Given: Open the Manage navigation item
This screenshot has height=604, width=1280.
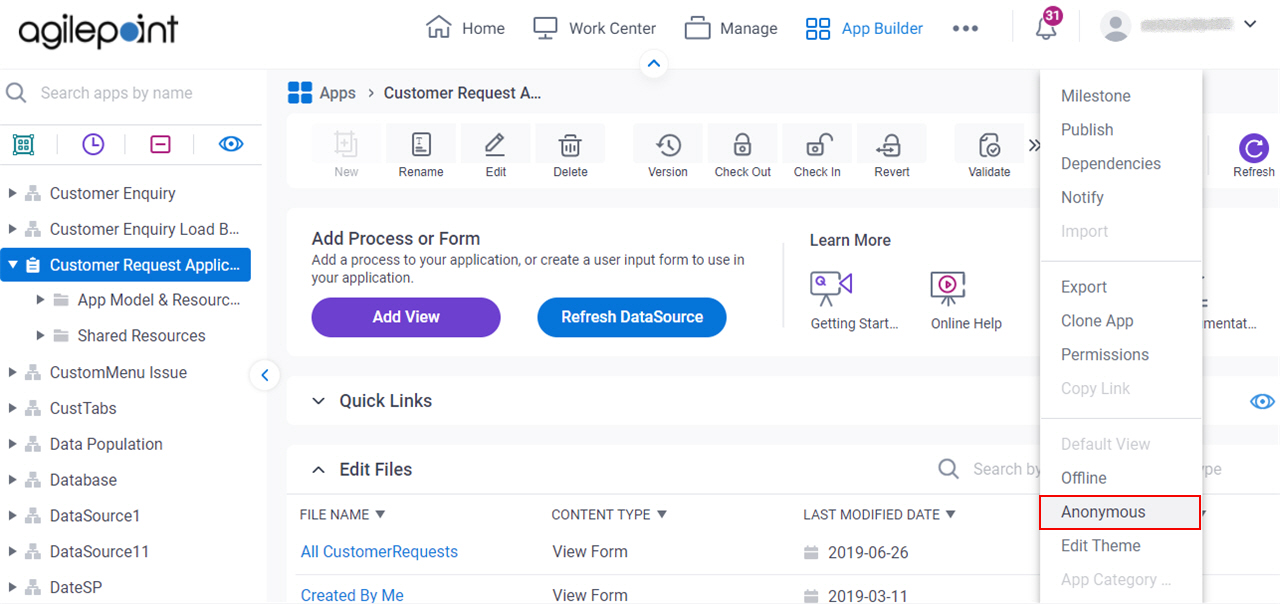Looking at the screenshot, I should pyautogui.click(x=731, y=28).
